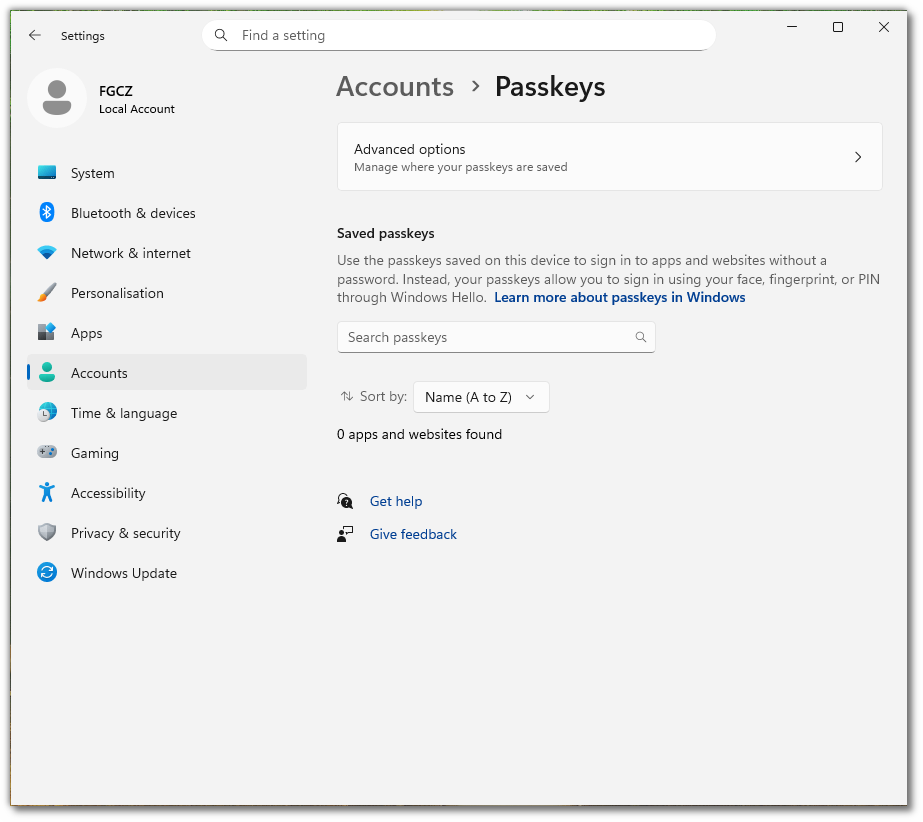Screen dimensions: 923x822
Task: Open Windows Update page
Action: (x=167, y=573)
